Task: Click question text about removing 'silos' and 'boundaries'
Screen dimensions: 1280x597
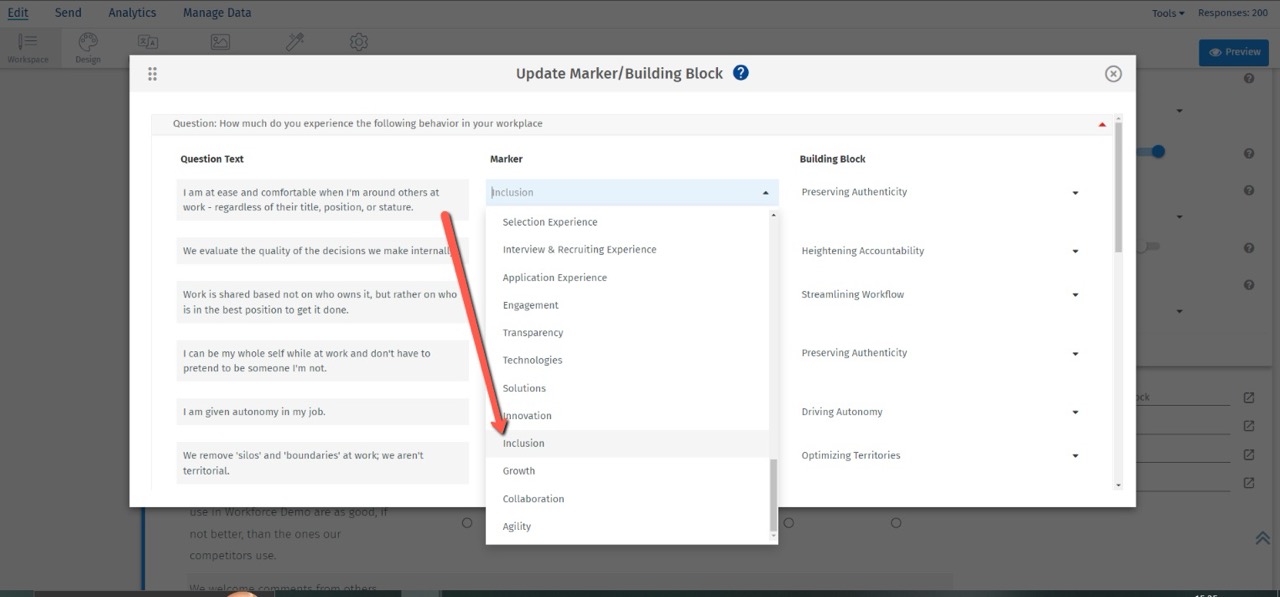Action: point(323,463)
